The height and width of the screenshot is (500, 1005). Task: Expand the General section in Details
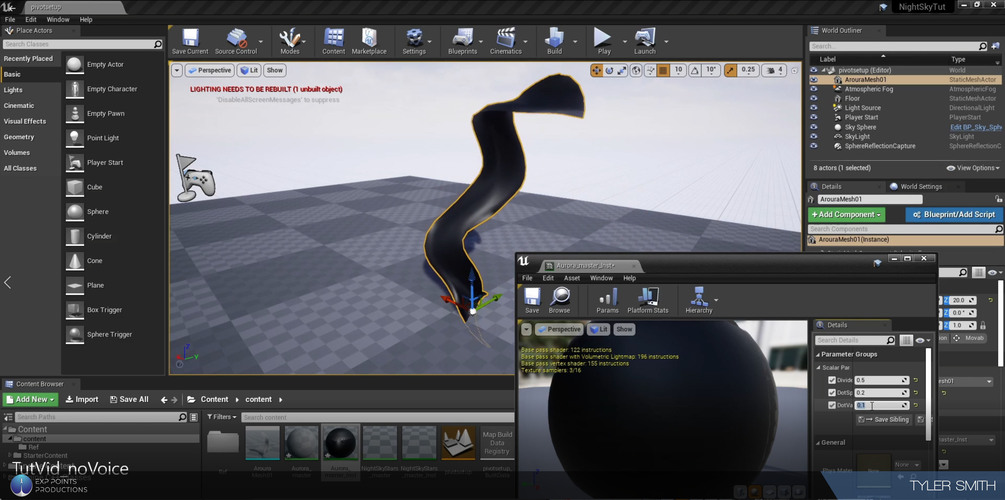pyautogui.click(x=818, y=442)
